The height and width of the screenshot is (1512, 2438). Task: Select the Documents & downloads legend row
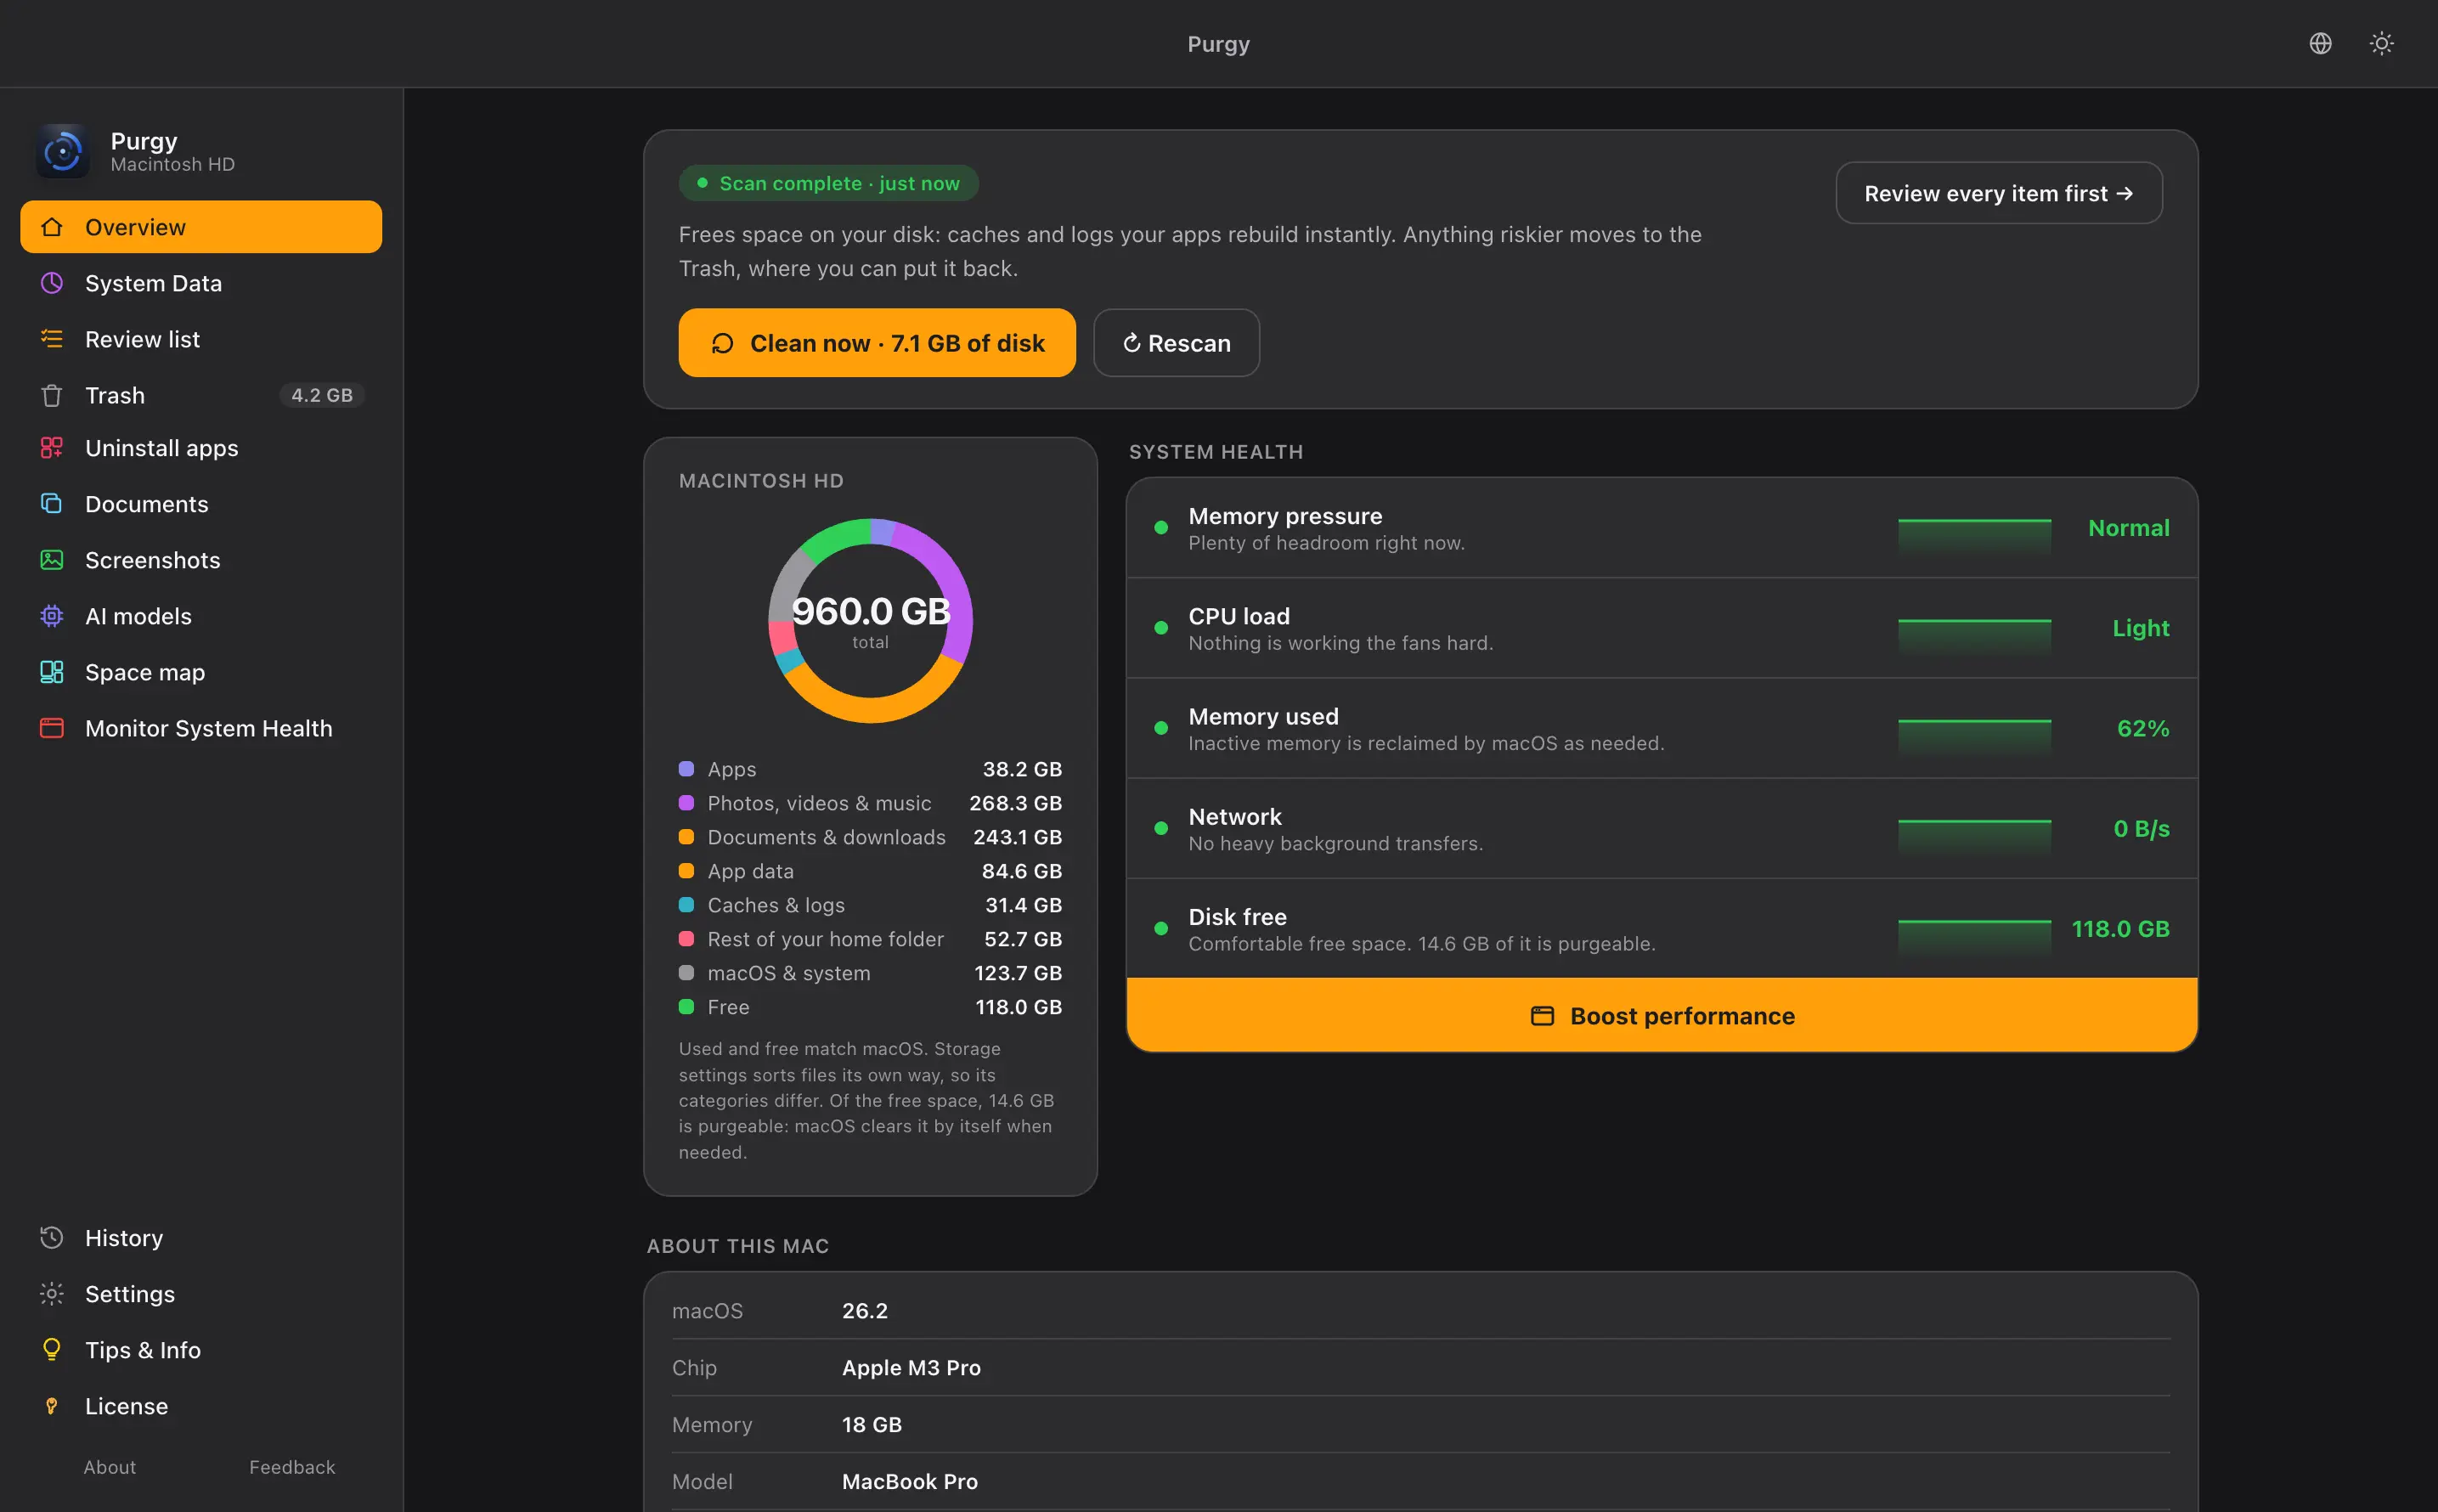(x=870, y=837)
